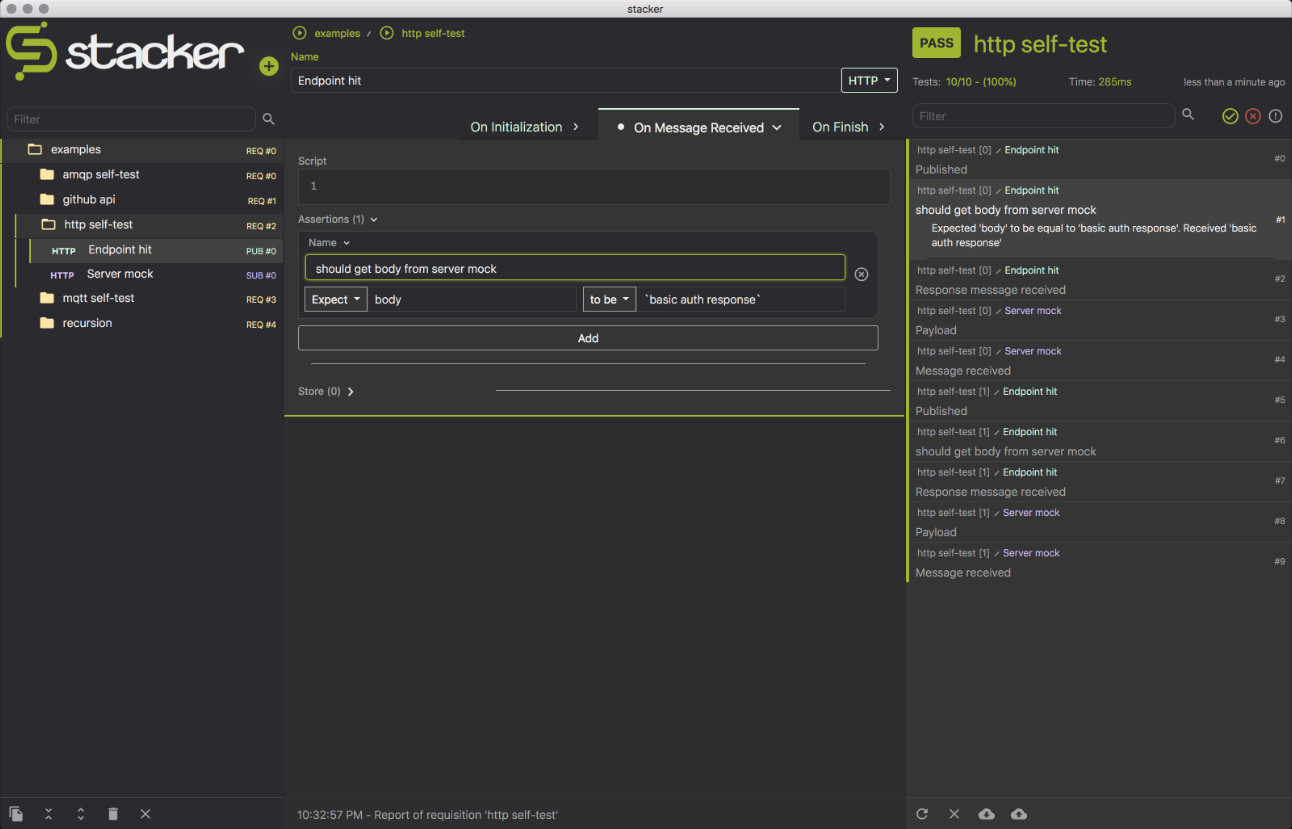Click the status bar report message
The width and height of the screenshot is (1292, 829).
427,815
